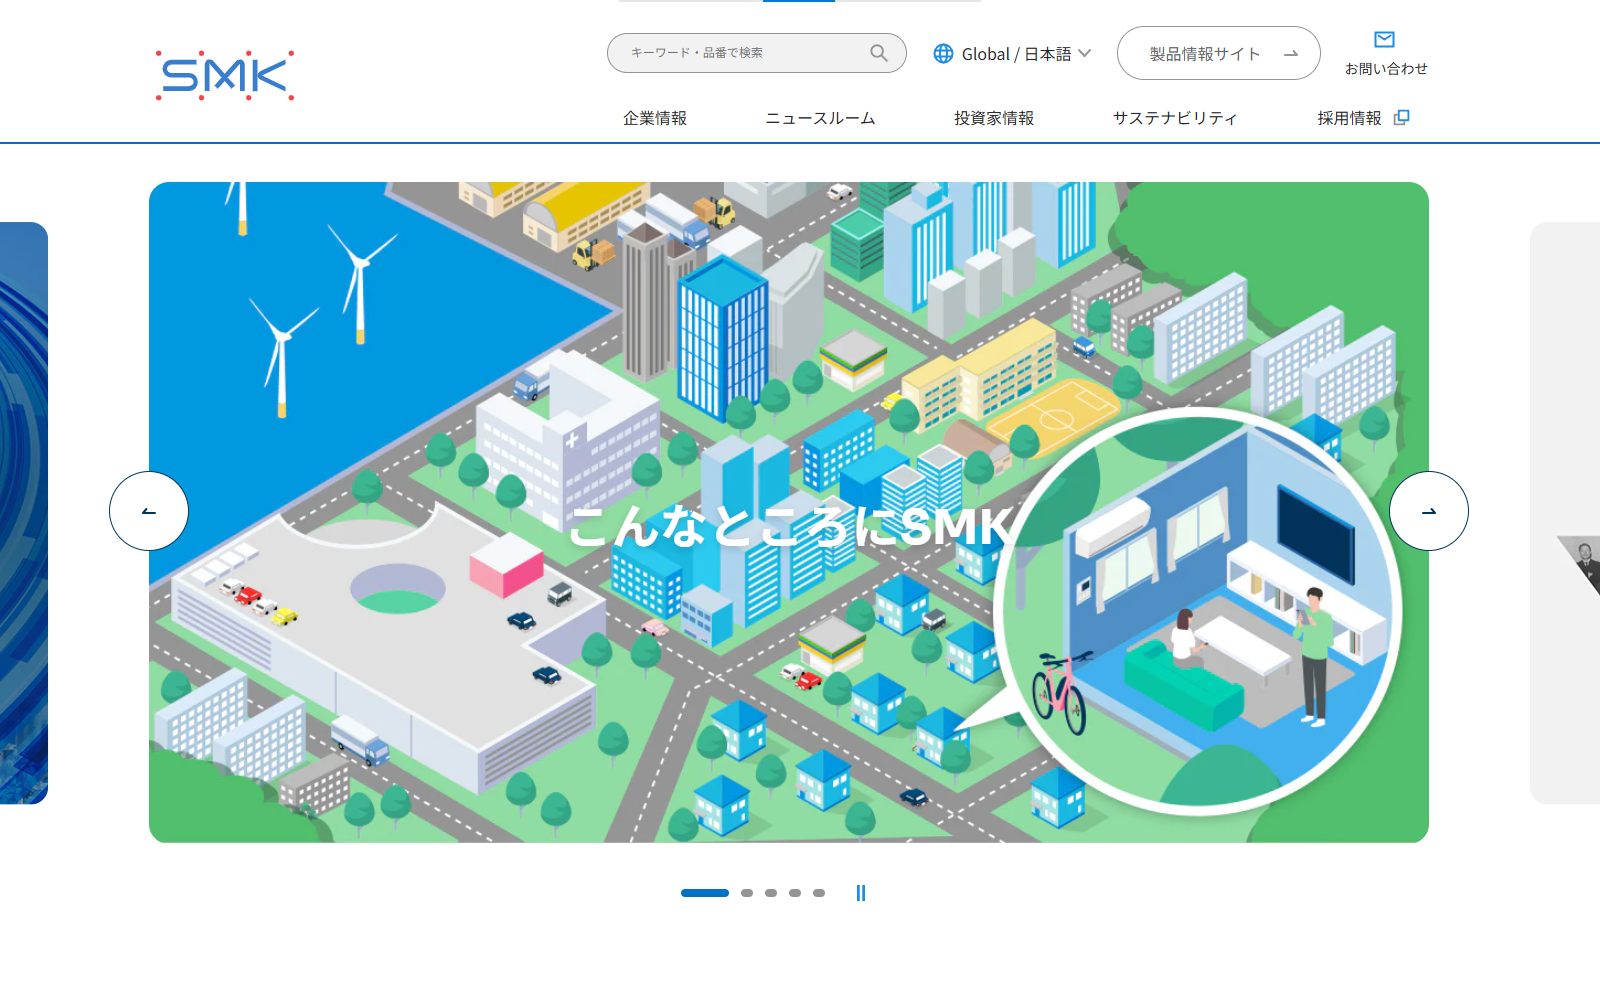Open the 採用情報 link
The width and height of the screenshot is (1600, 1000).
click(1363, 118)
